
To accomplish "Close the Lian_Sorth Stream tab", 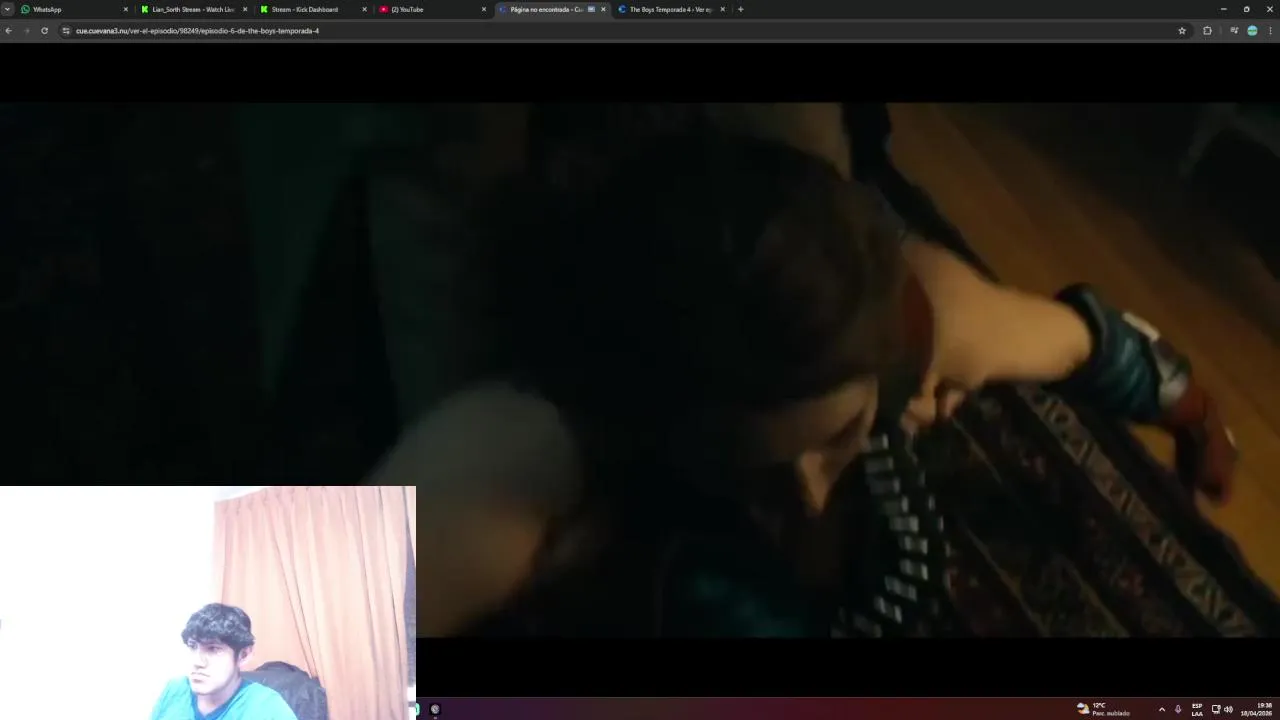I will [245, 9].
